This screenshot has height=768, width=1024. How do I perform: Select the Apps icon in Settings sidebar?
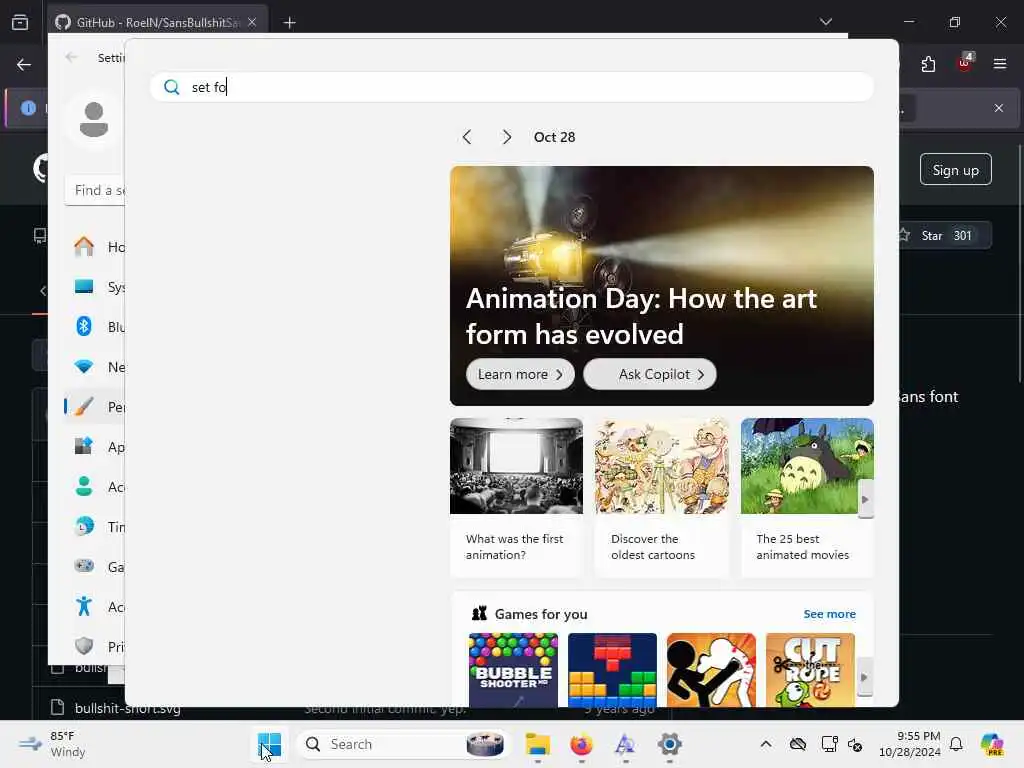tap(84, 447)
